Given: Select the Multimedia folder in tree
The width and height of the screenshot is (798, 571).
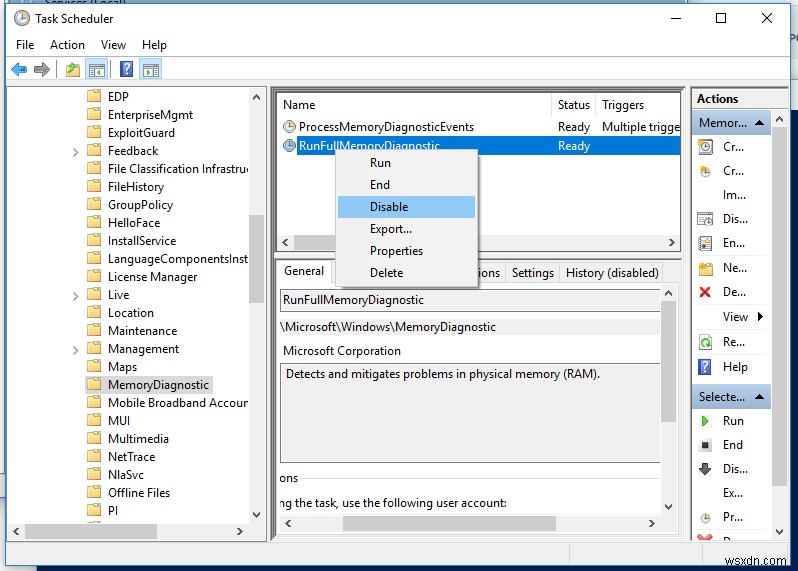Looking at the screenshot, I should pos(138,438).
